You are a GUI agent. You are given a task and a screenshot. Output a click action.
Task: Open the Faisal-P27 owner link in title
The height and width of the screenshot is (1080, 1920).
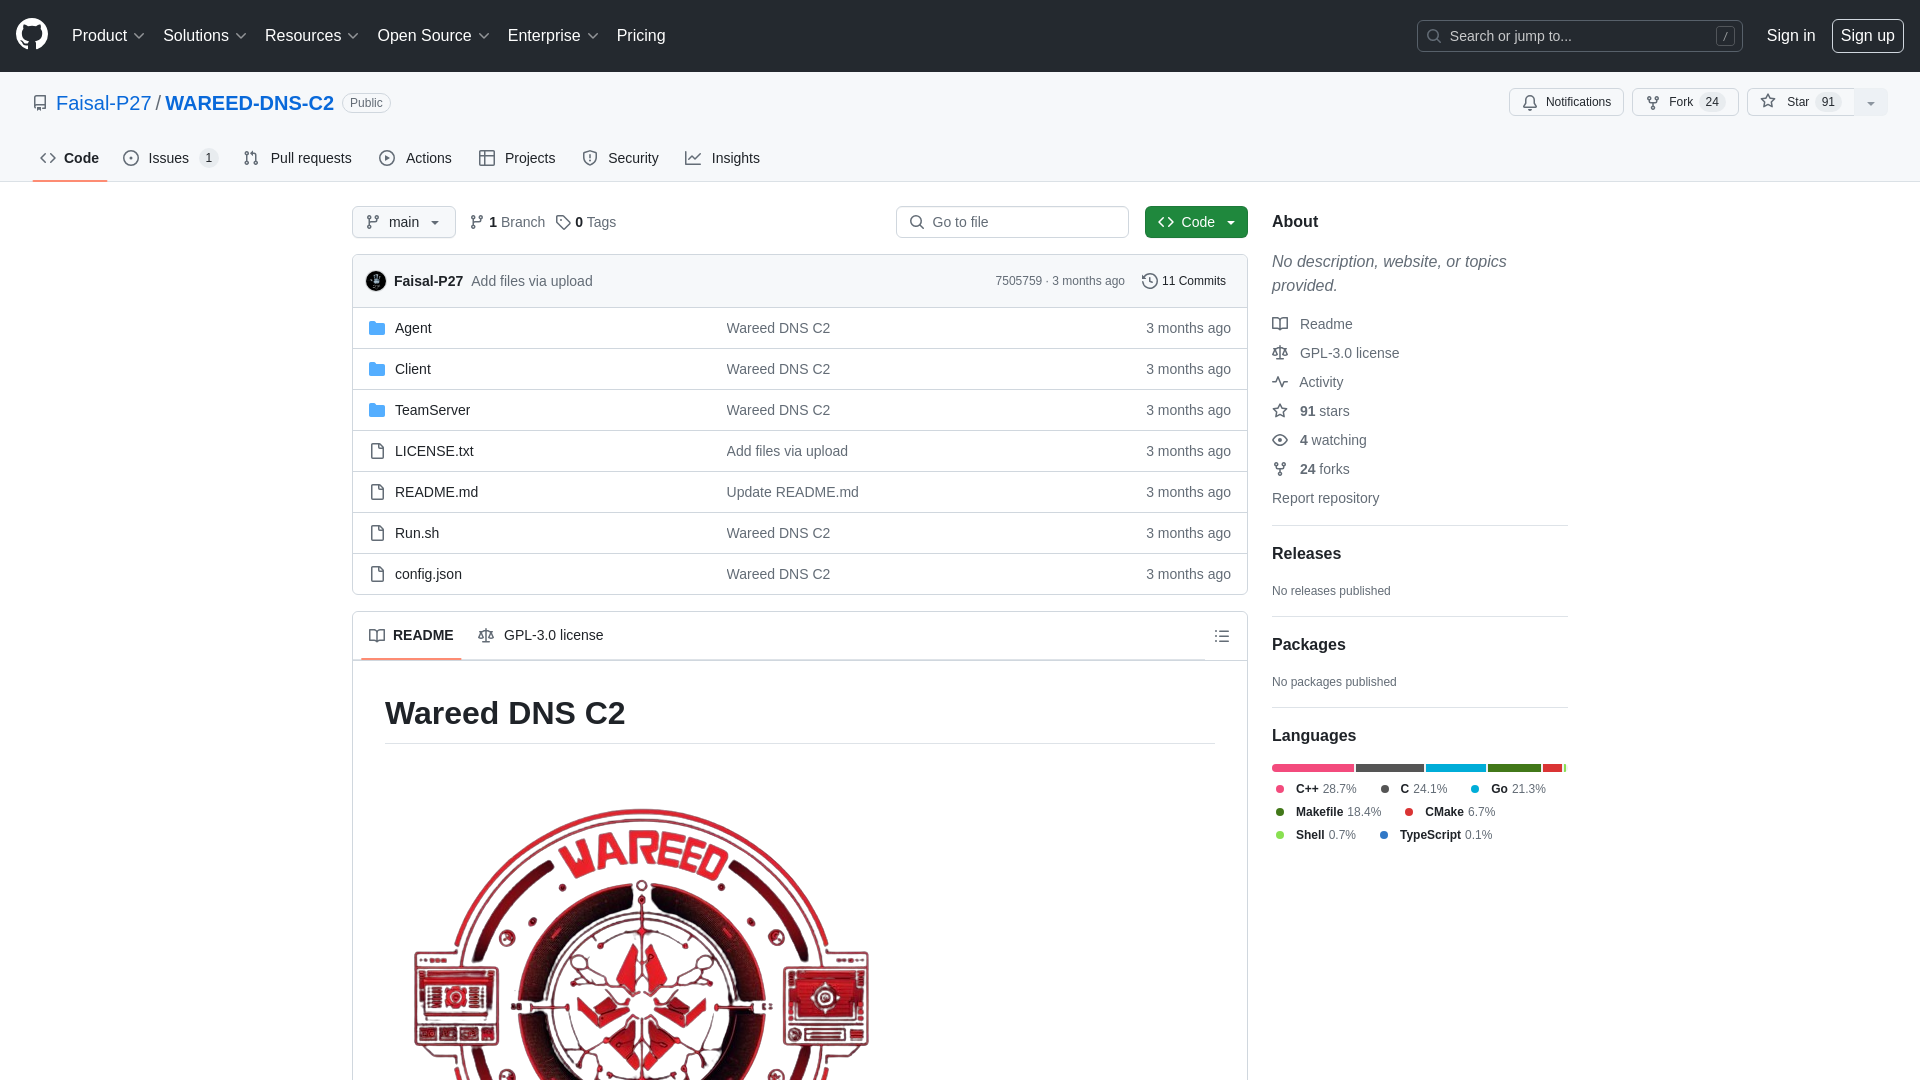[x=103, y=103]
